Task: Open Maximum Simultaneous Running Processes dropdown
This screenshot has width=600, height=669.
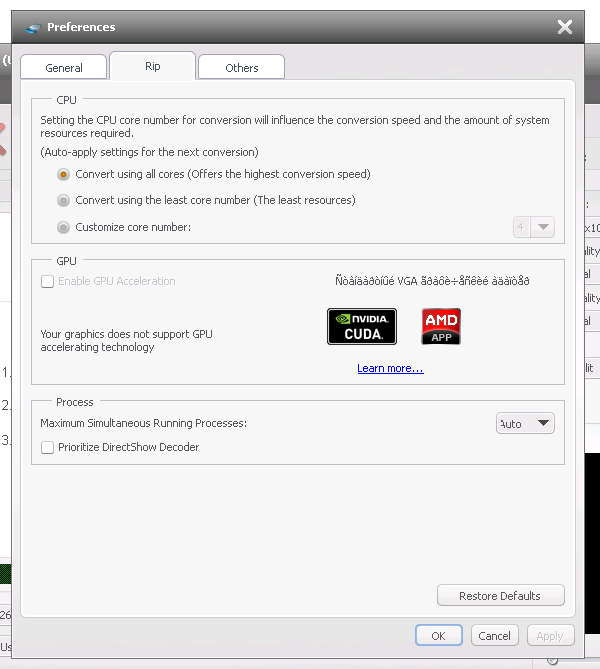Action: tap(525, 423)
